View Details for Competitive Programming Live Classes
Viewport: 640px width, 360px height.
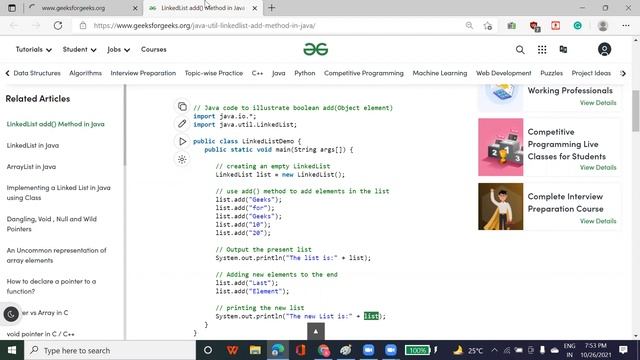(598, 167)
